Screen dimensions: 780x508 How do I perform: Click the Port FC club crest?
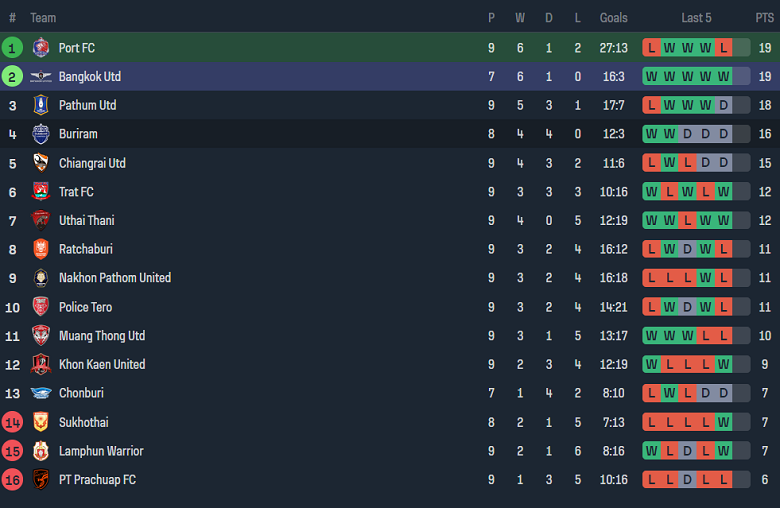click(x=41, y=47)
